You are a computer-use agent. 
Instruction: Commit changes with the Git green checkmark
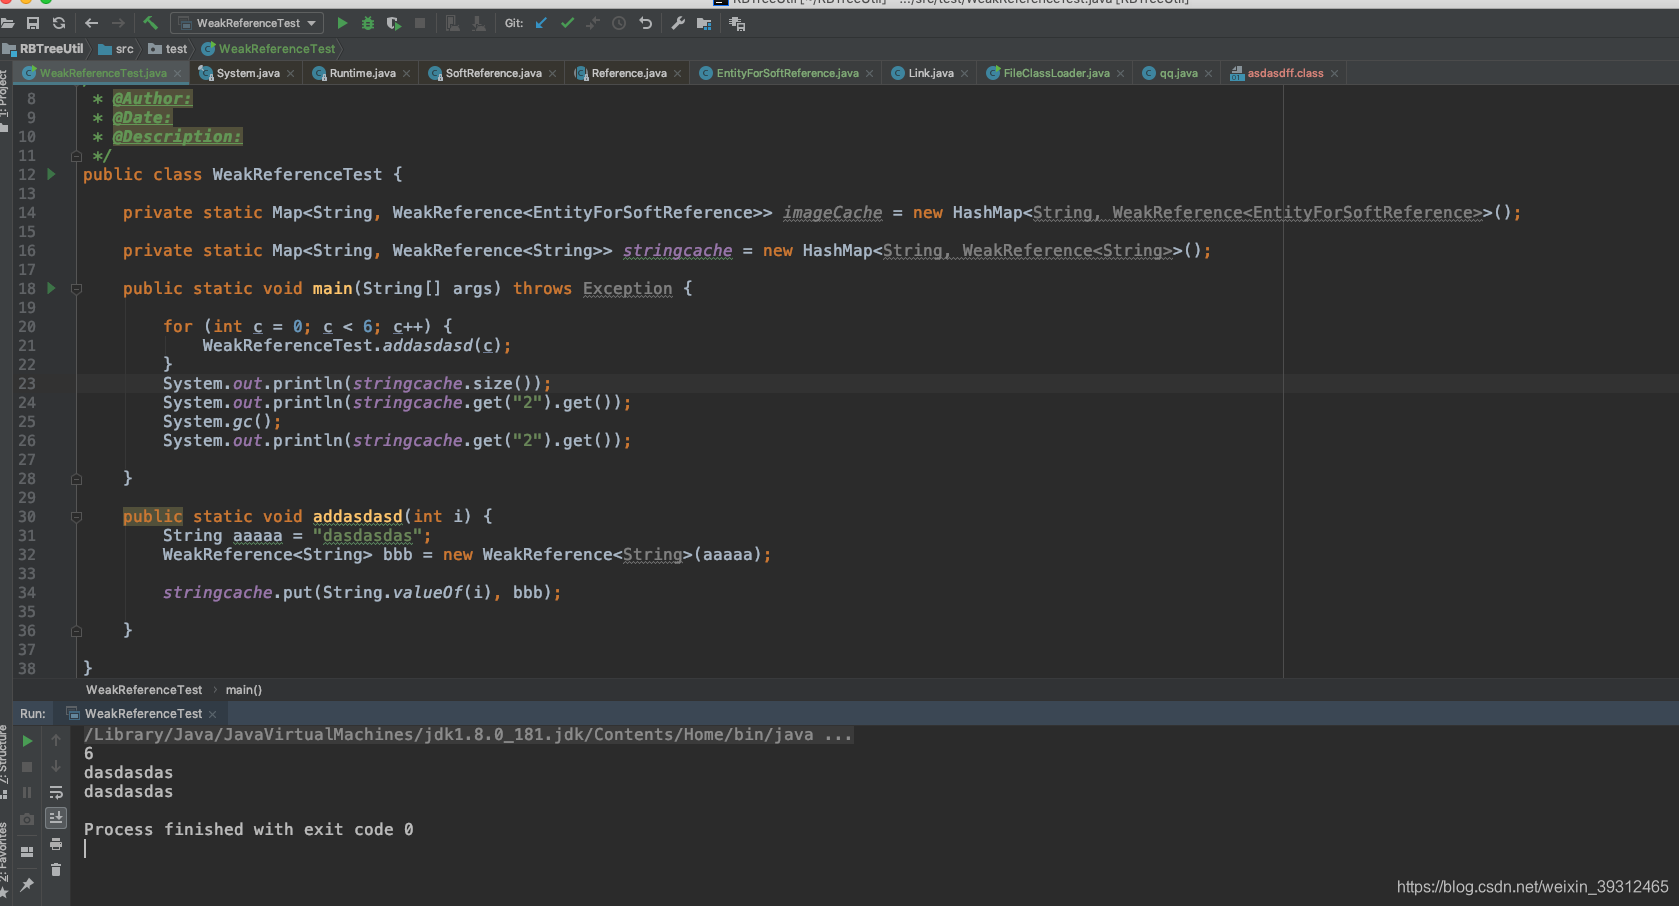coord(567,23)
